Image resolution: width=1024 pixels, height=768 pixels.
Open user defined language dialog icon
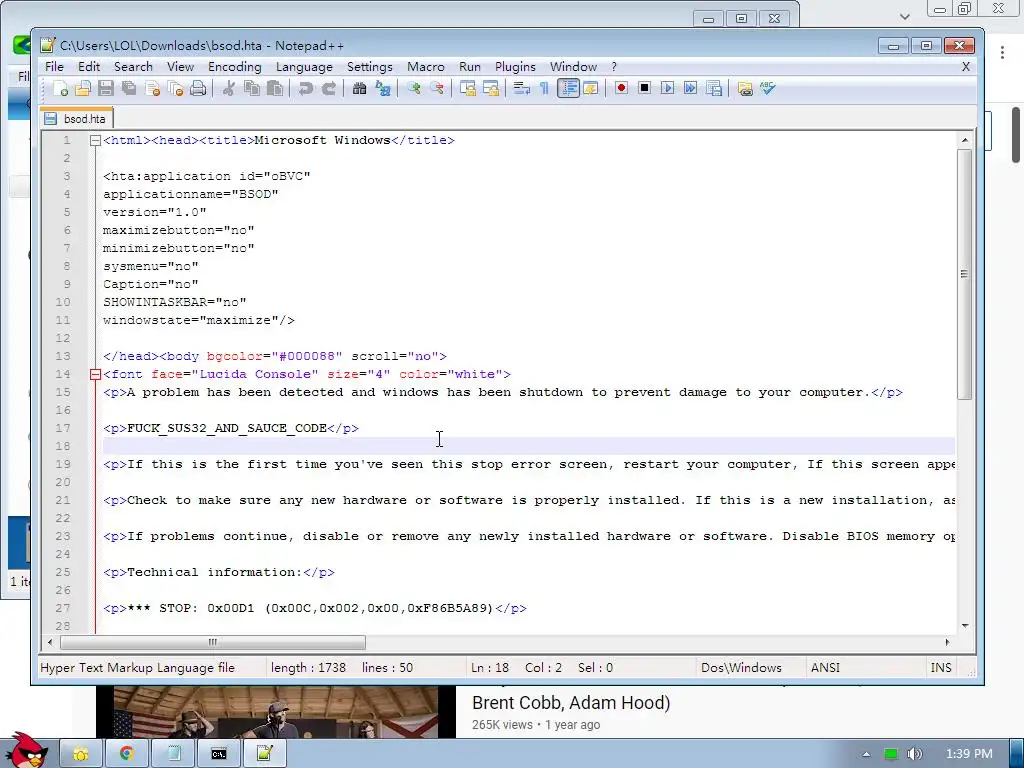(591, 88)
